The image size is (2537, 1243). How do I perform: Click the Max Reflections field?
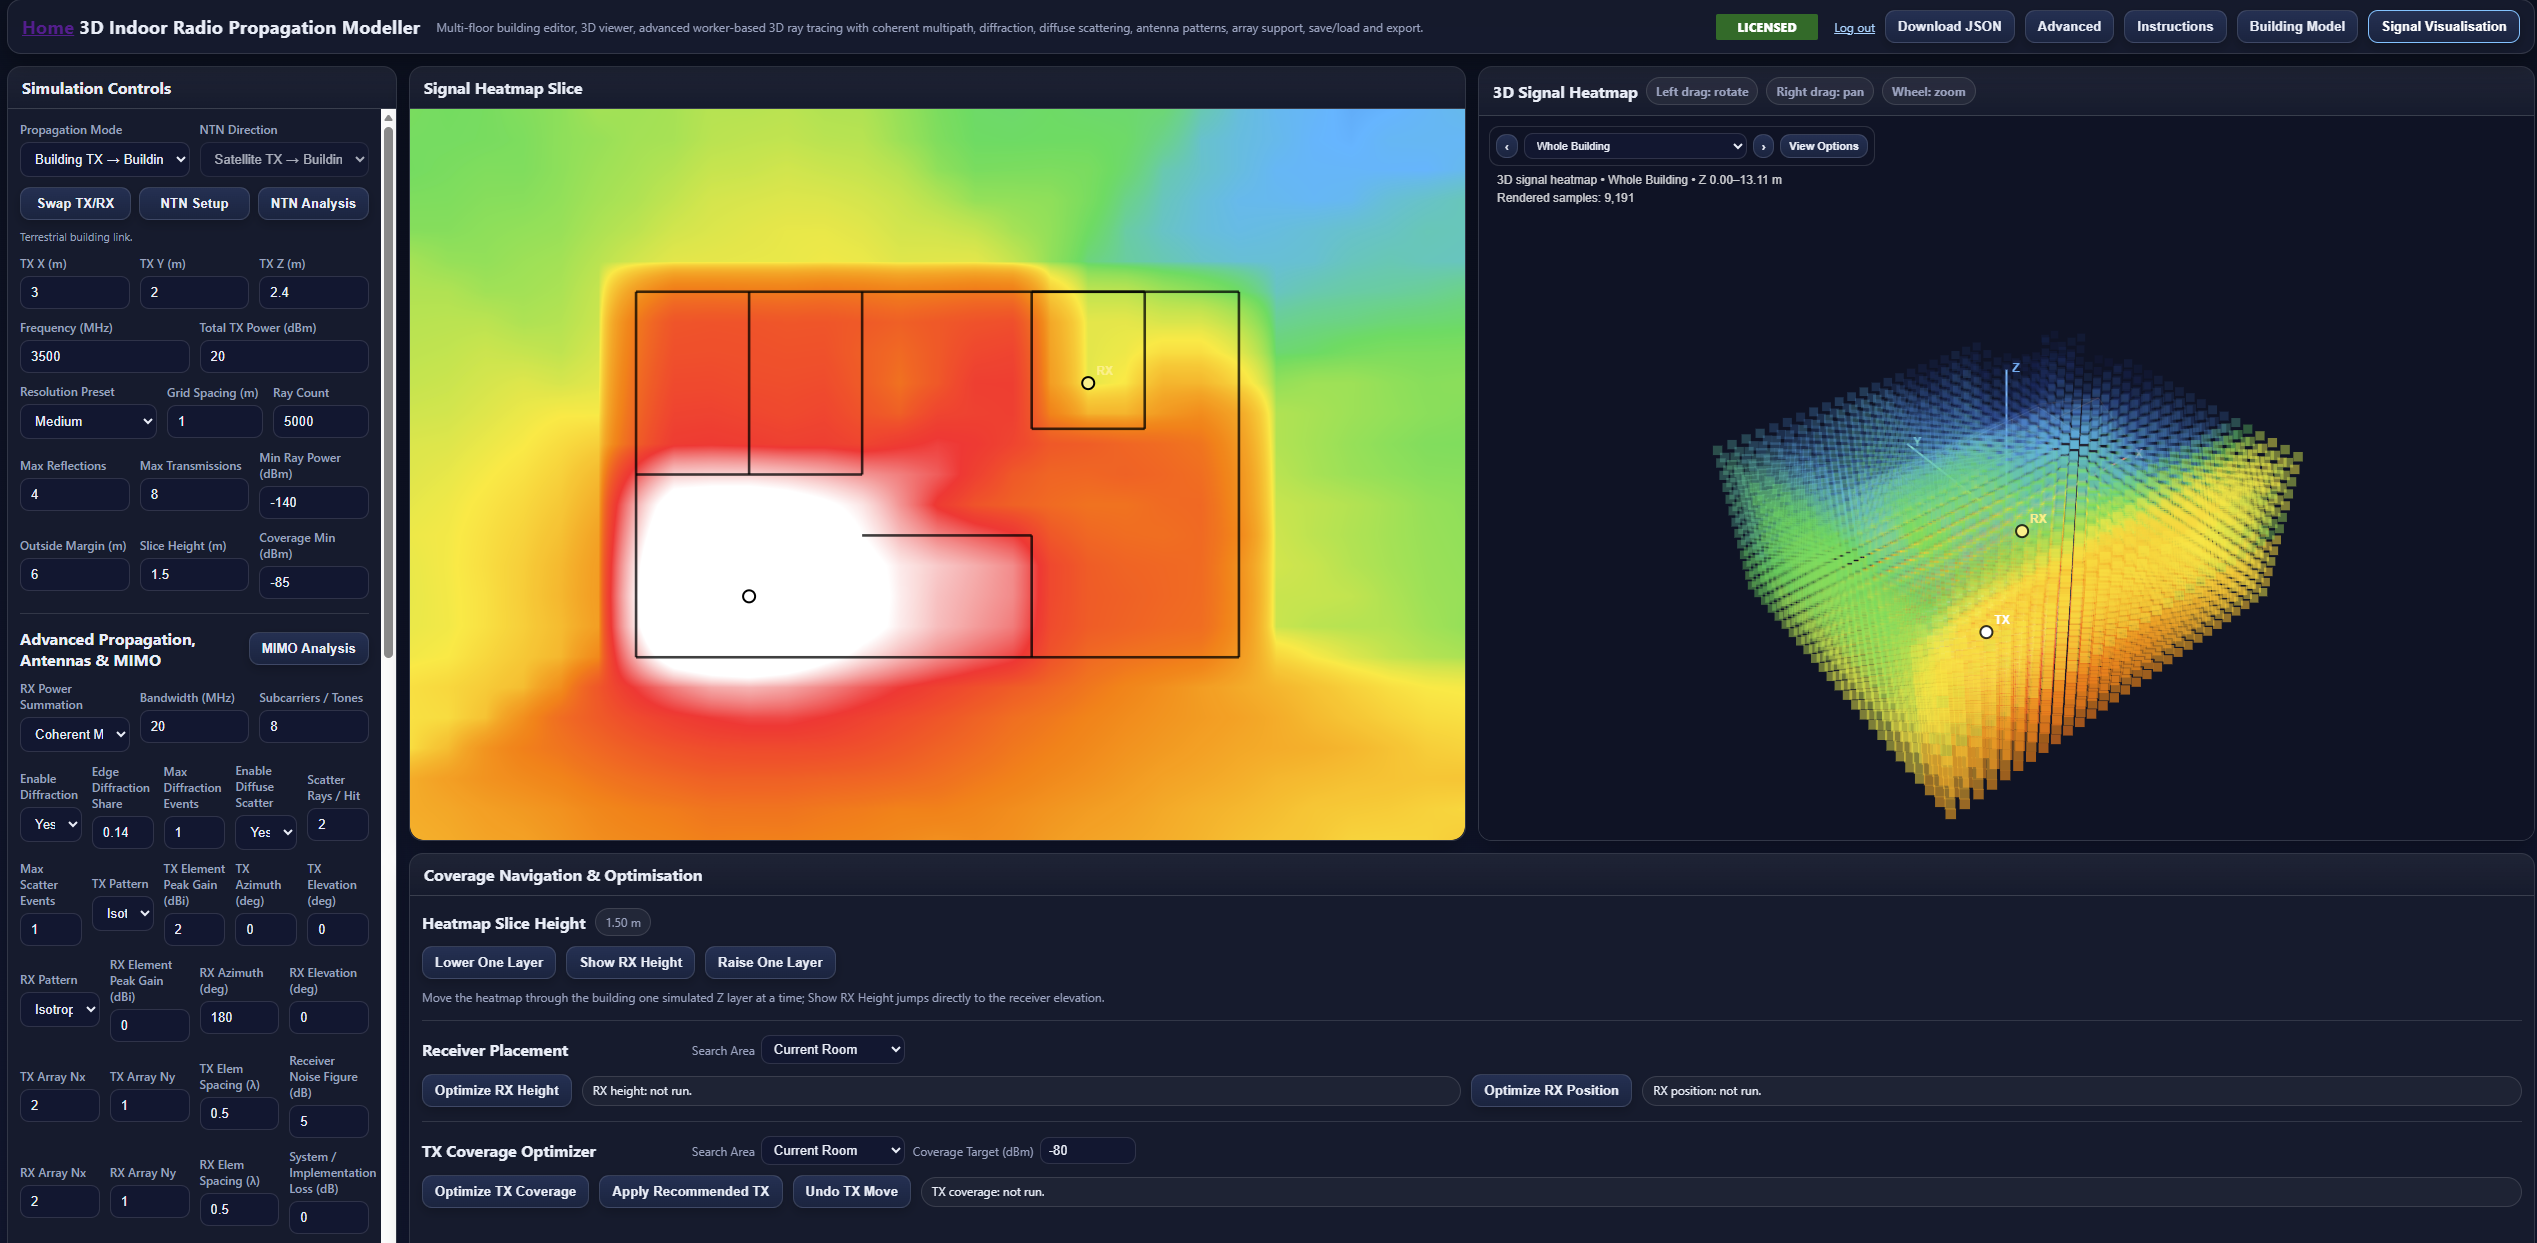pos(74,494)
